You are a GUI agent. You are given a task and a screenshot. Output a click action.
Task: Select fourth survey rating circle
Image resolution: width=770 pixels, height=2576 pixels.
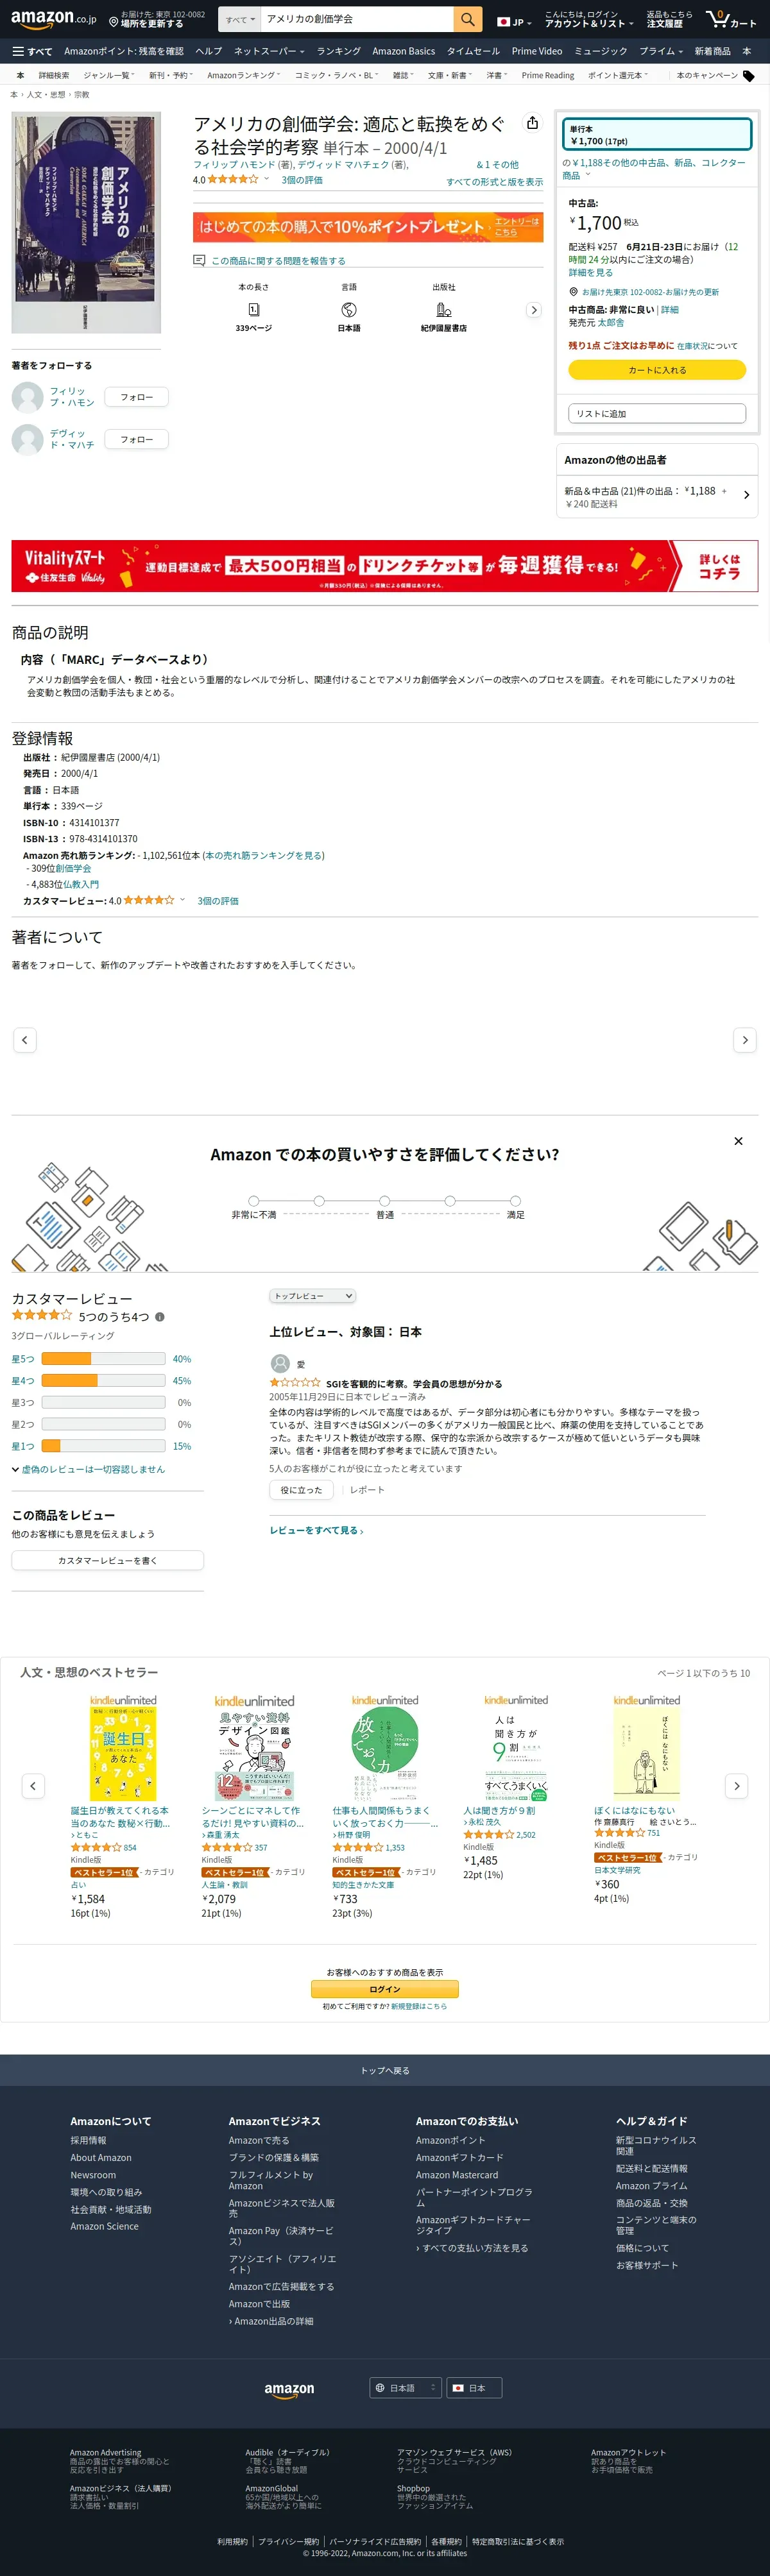(x=450, y=1201)
